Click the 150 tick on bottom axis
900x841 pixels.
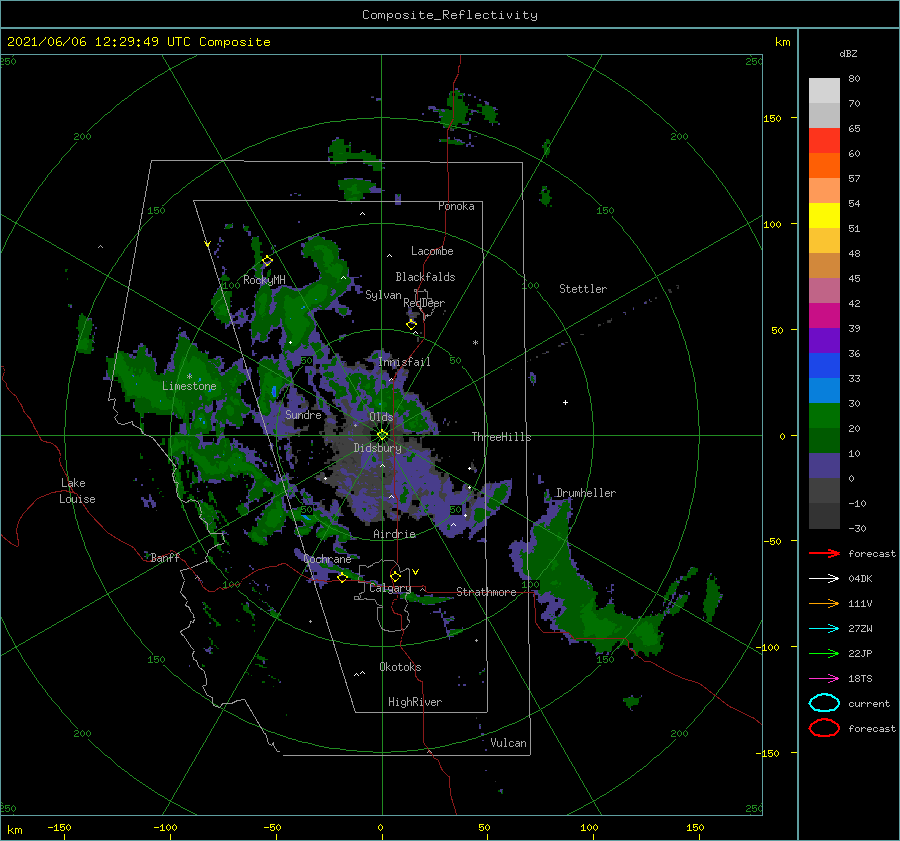695,827
